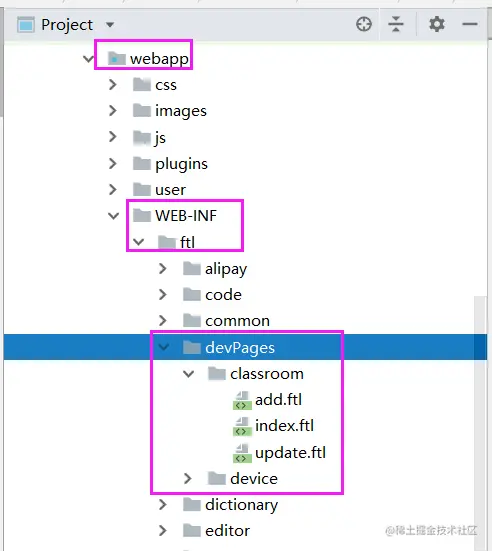The image size is (492, 551).
Task: Expand the images folder chevron
Action: tap(112, 111)
